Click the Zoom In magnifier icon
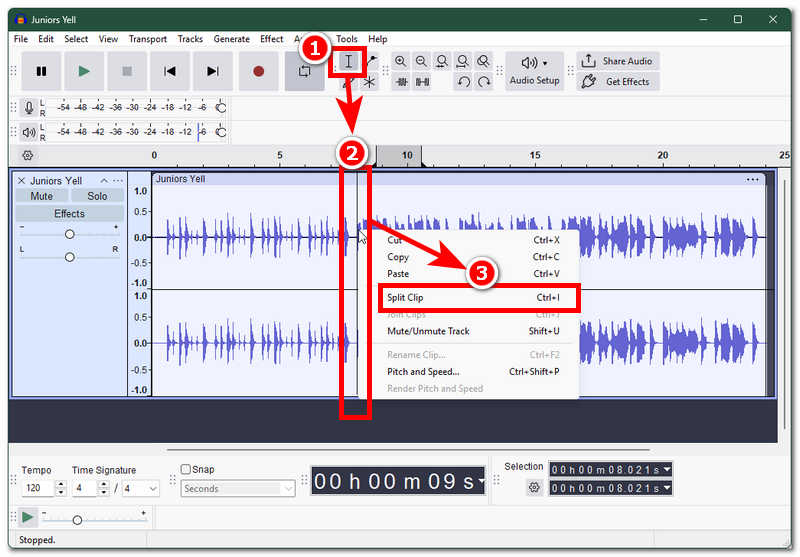This screenshot has width=800, height=557. click(401, 62)
